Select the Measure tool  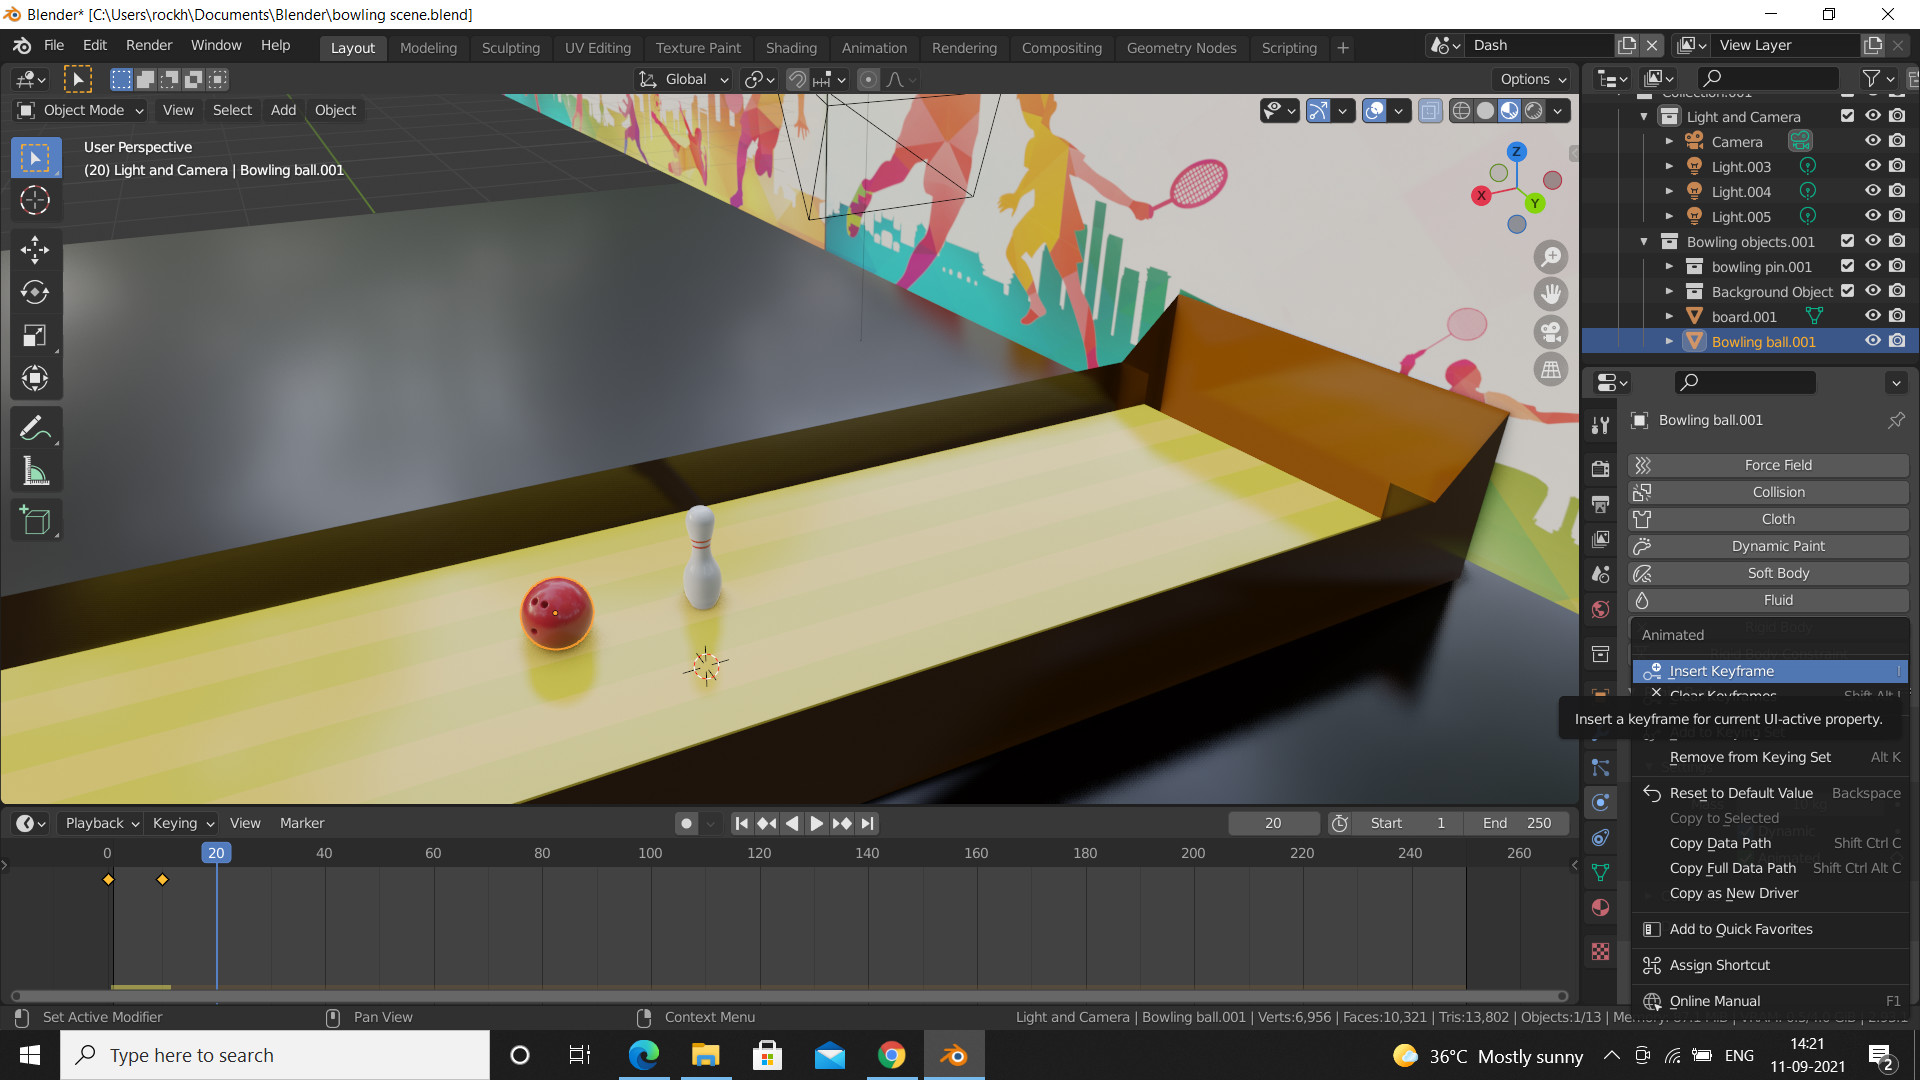tap(36, 471)
